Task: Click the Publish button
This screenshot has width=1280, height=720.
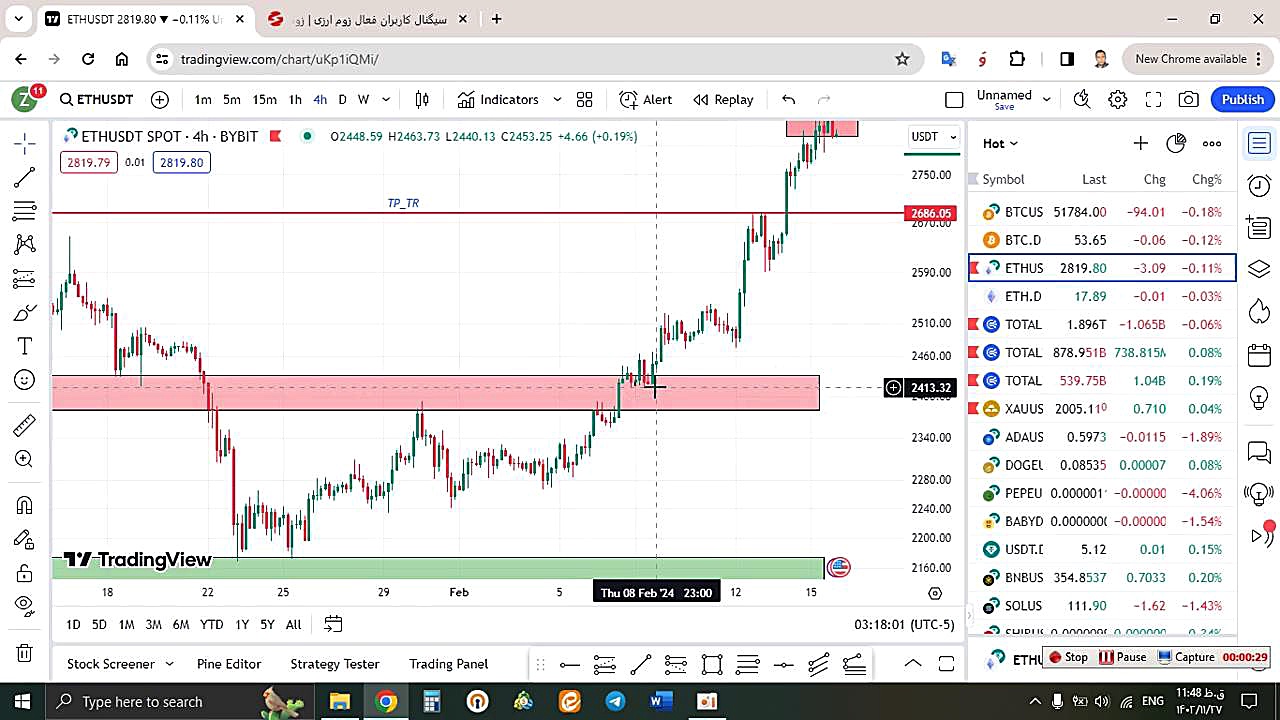Action: [x=1243, y=99]
